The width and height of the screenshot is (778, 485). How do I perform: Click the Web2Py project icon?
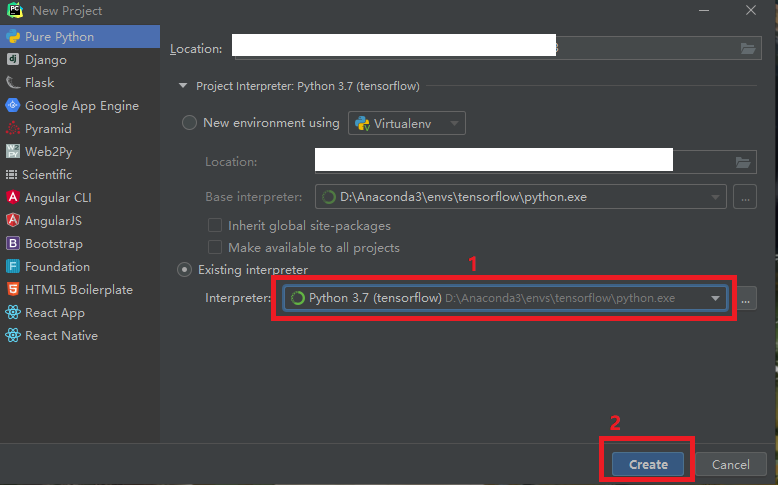coord(13,151)
